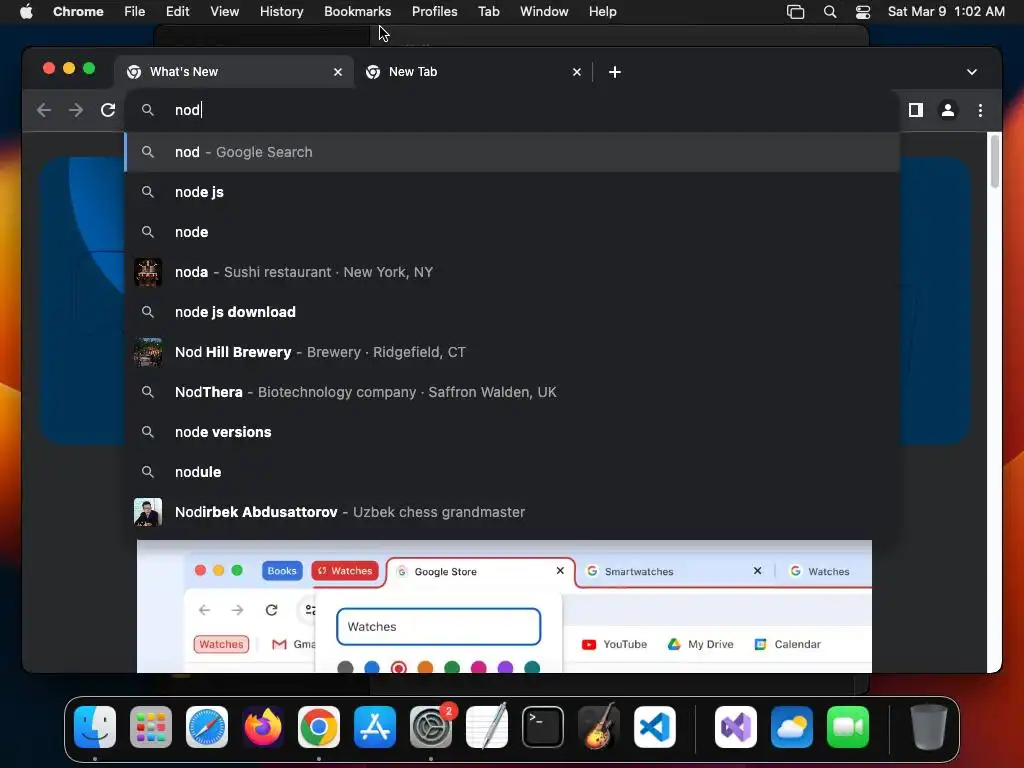
Task: Open the Help menu
Action: [x=602, y=11]
